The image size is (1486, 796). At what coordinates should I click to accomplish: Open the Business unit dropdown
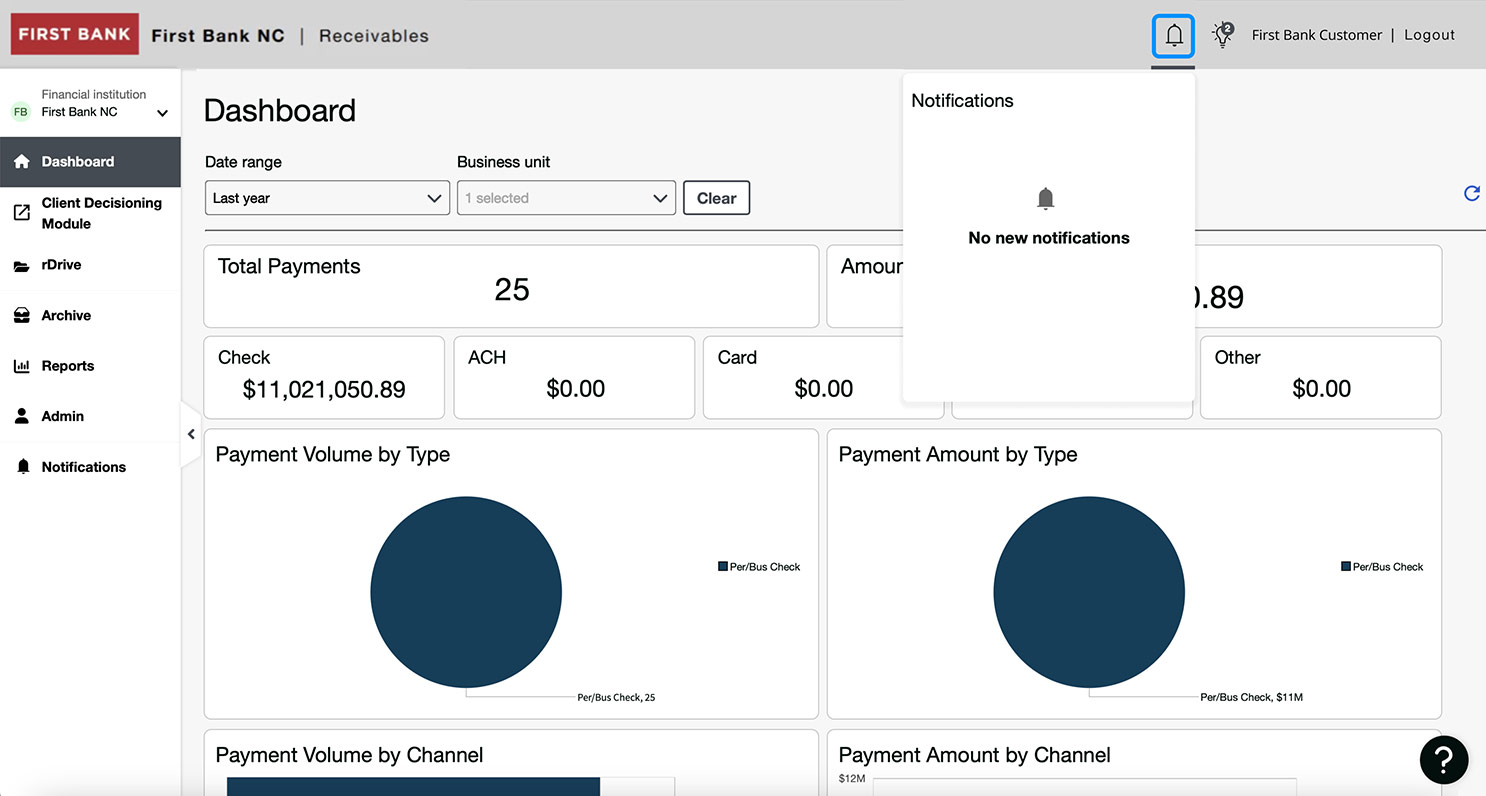(x=566, y=198)
